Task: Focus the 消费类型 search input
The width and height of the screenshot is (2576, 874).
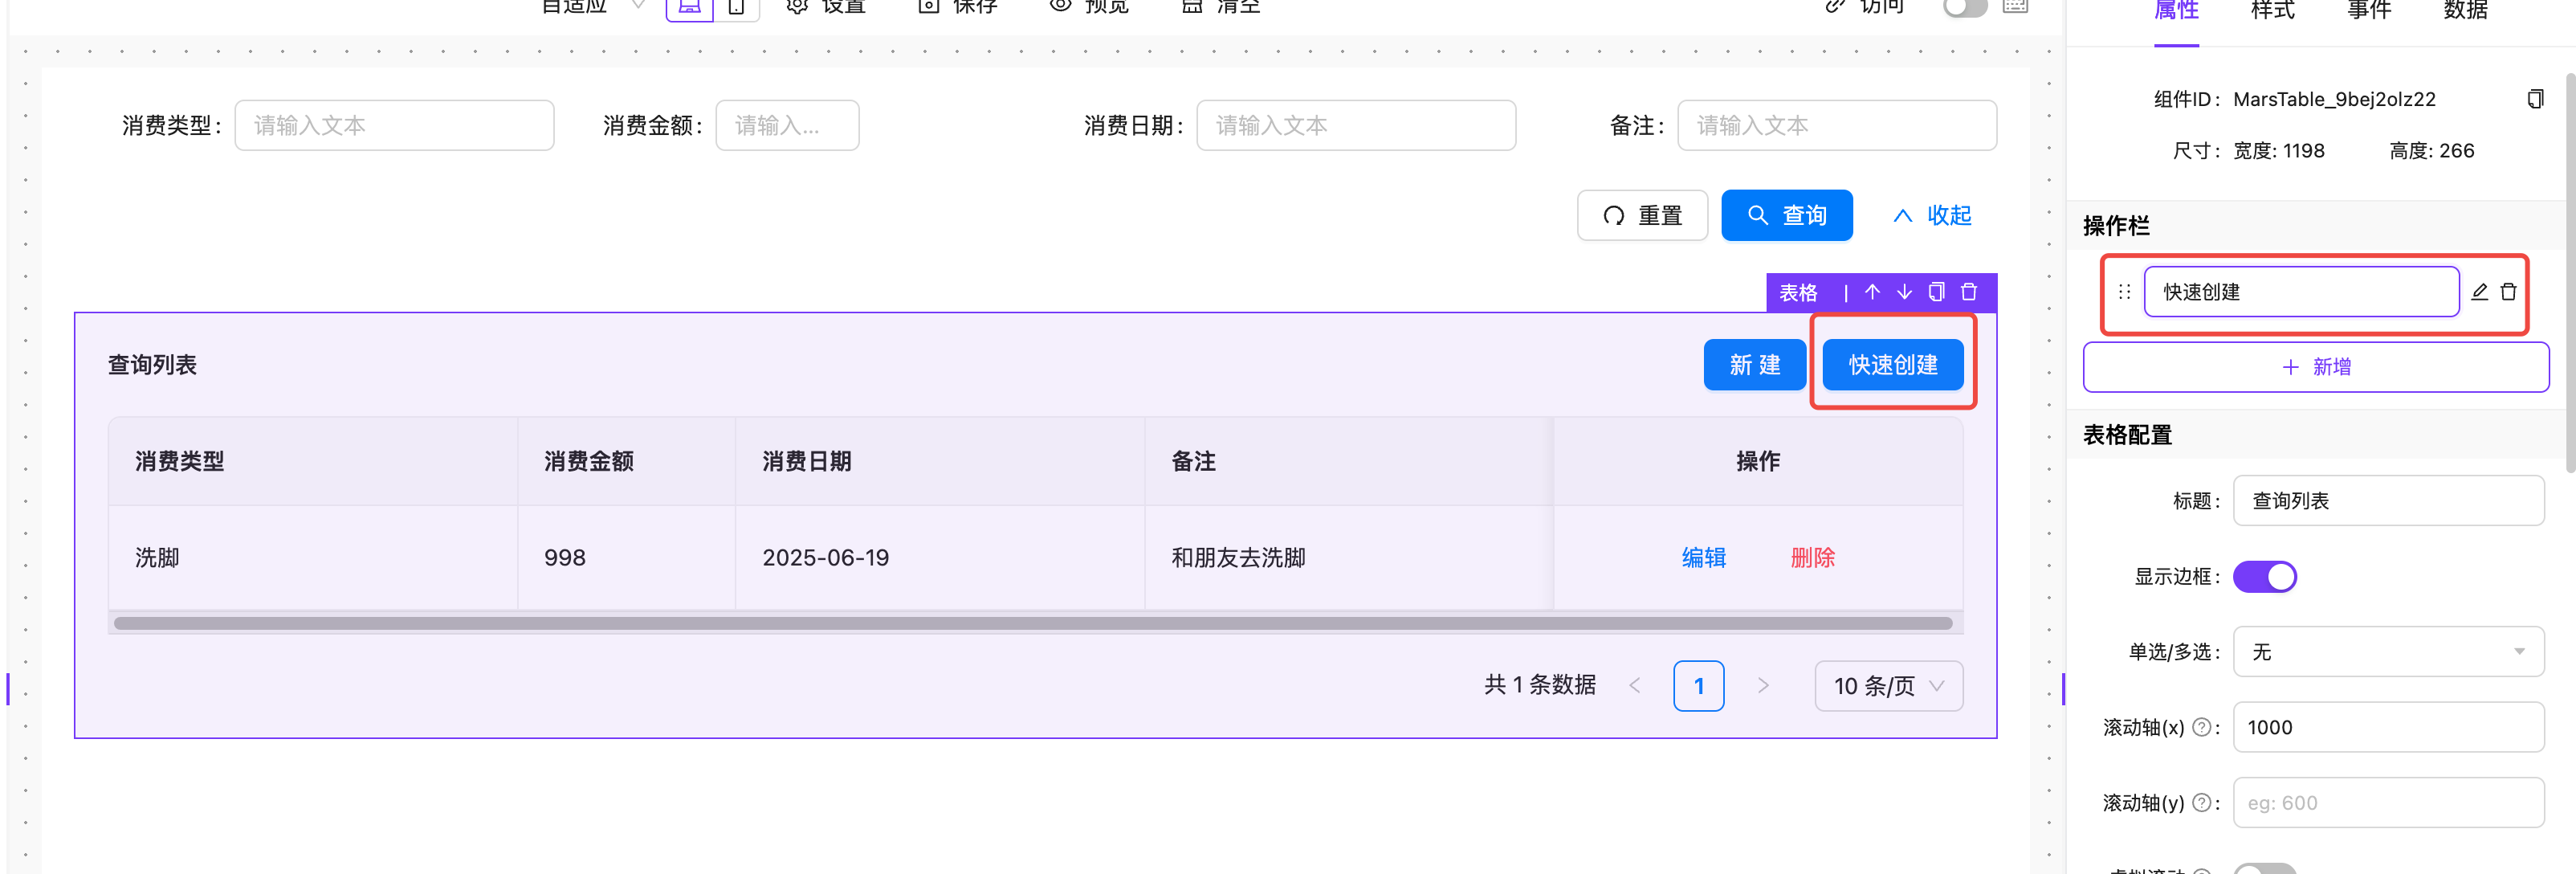Action: click(394, 125)
